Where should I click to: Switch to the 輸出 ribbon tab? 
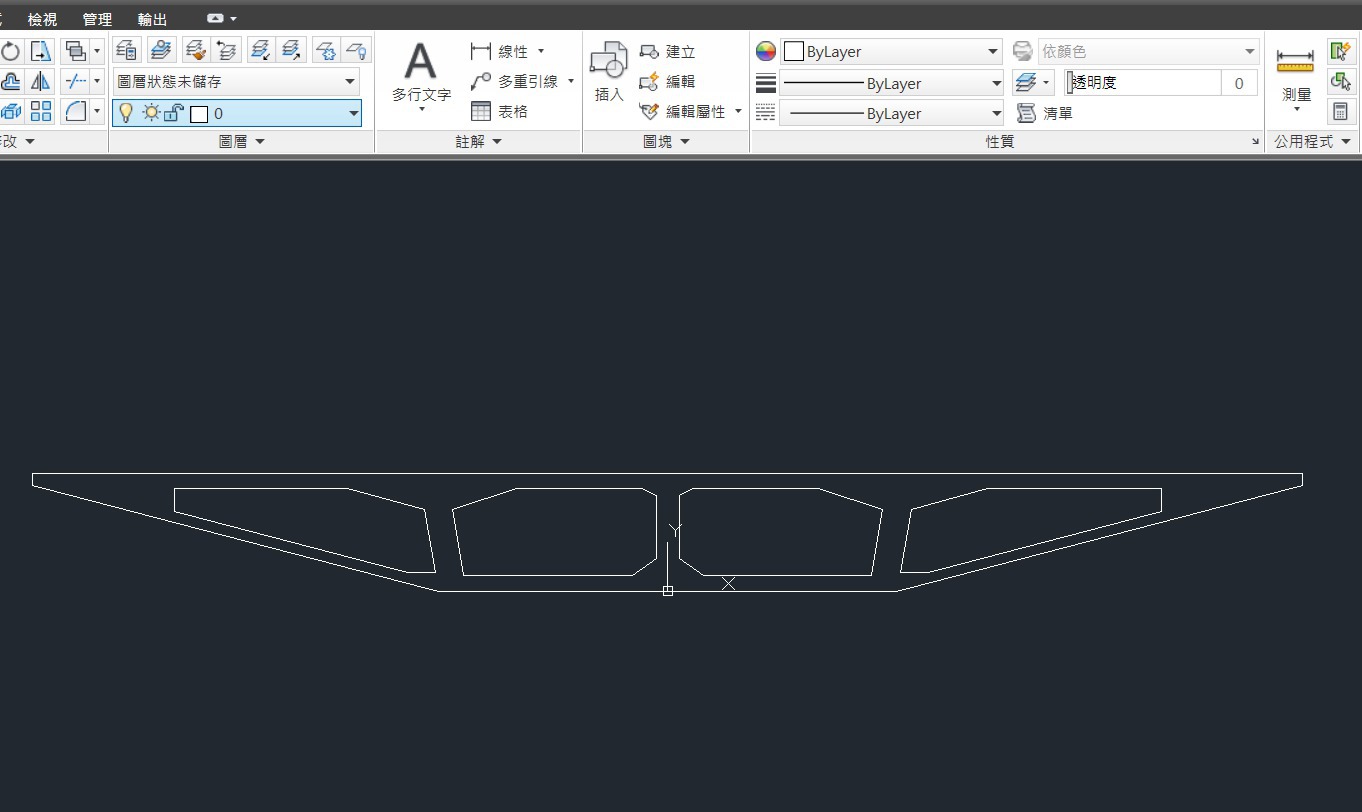click(153, 19)
